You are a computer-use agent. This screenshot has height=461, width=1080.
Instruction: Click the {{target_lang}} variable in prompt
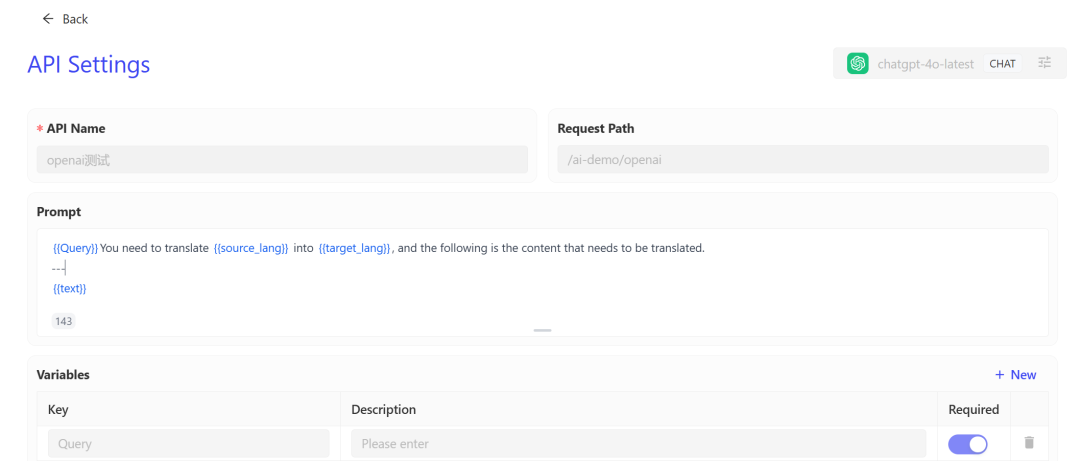[355, 248]
